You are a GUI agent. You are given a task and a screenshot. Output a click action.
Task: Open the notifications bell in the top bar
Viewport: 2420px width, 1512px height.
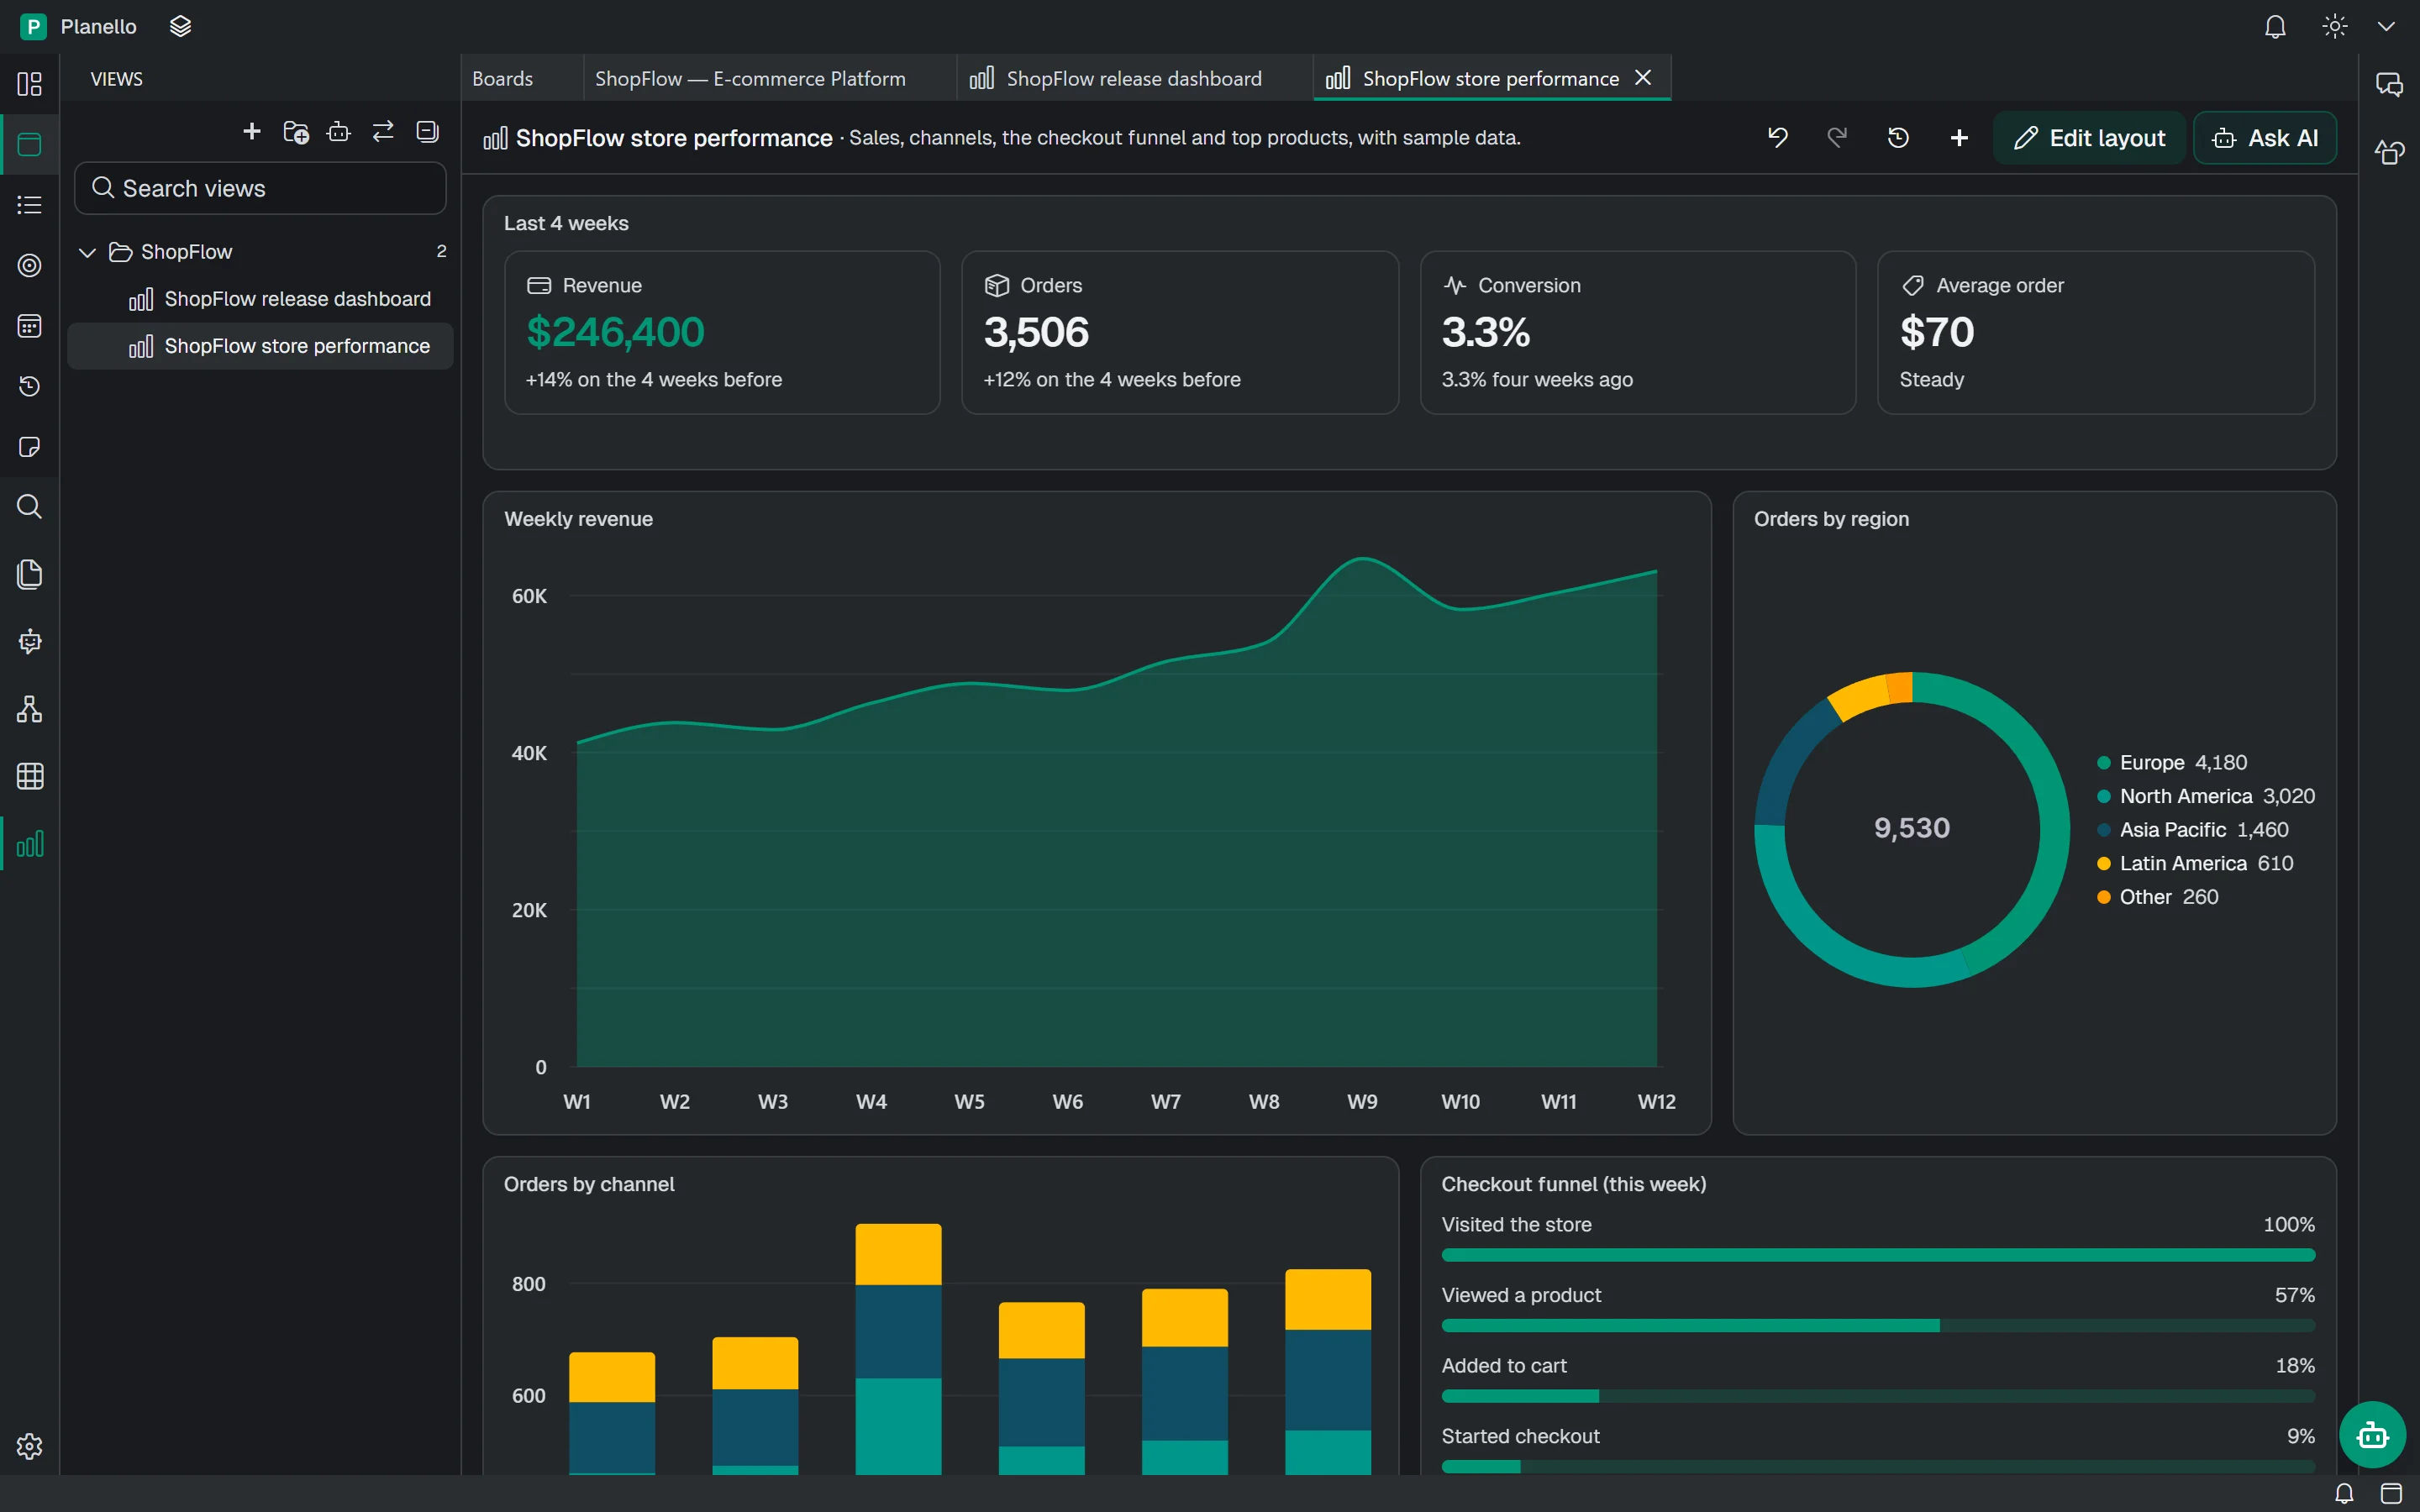click(2275, 27)
